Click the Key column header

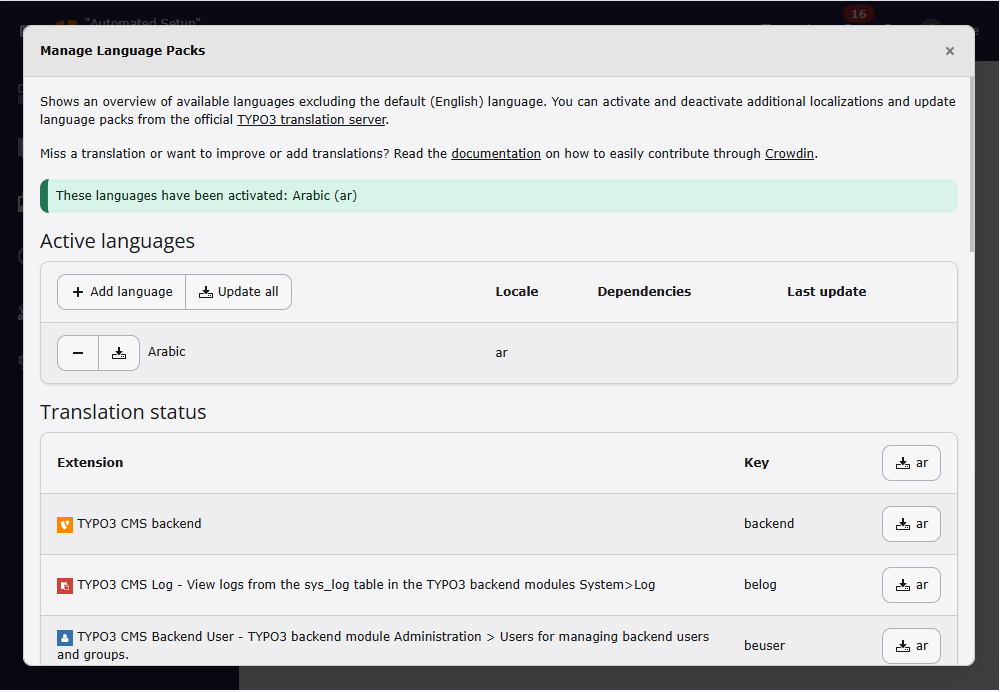click(x=756, y=462)
